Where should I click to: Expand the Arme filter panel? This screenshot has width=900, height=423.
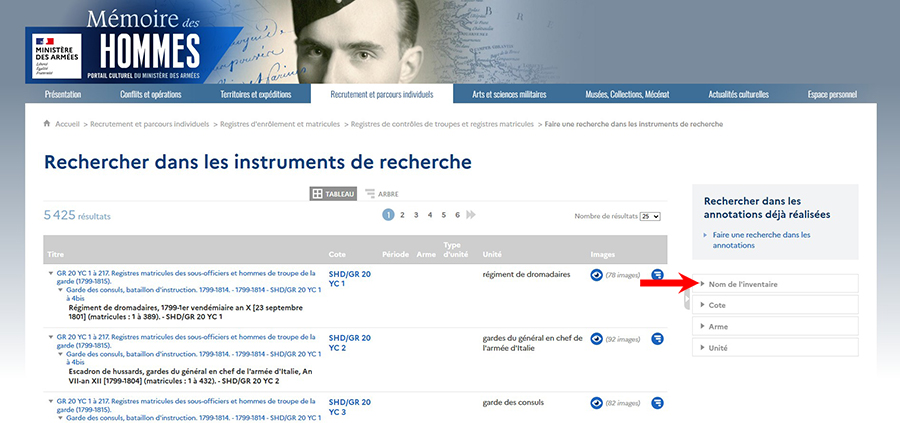[x=775, y=326]
